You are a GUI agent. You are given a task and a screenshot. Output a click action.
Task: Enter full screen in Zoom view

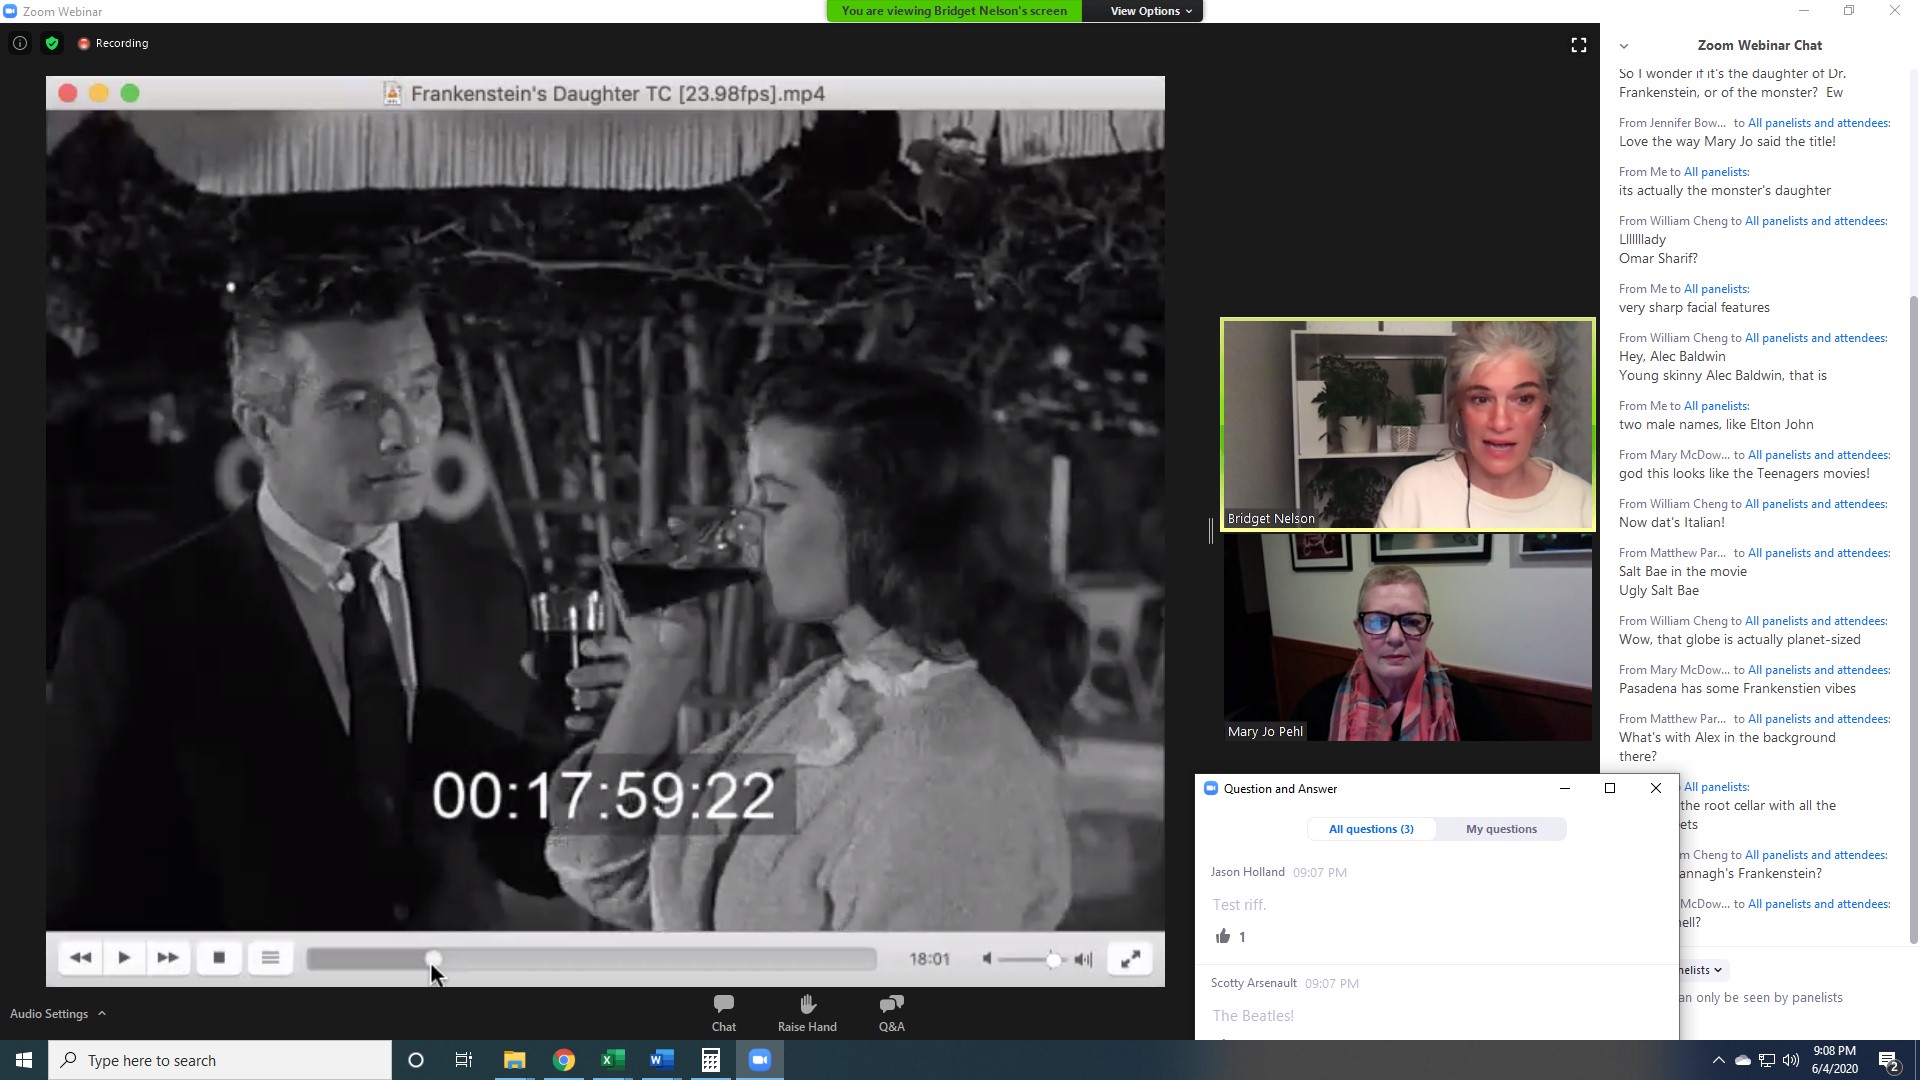pos(1578,45)
